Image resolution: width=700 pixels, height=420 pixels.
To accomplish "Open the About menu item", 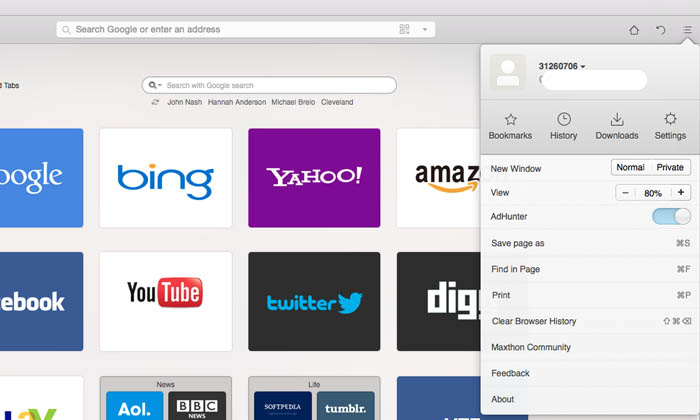I will [590, 399].
